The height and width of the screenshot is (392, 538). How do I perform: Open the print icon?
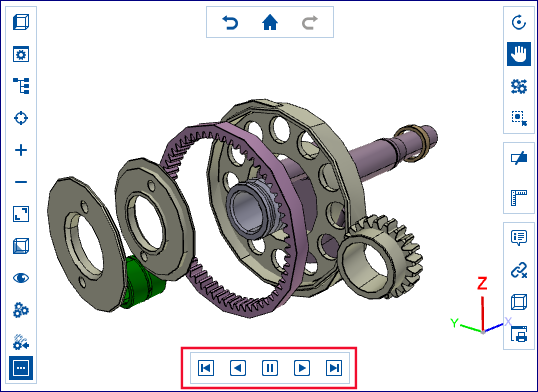519,334
